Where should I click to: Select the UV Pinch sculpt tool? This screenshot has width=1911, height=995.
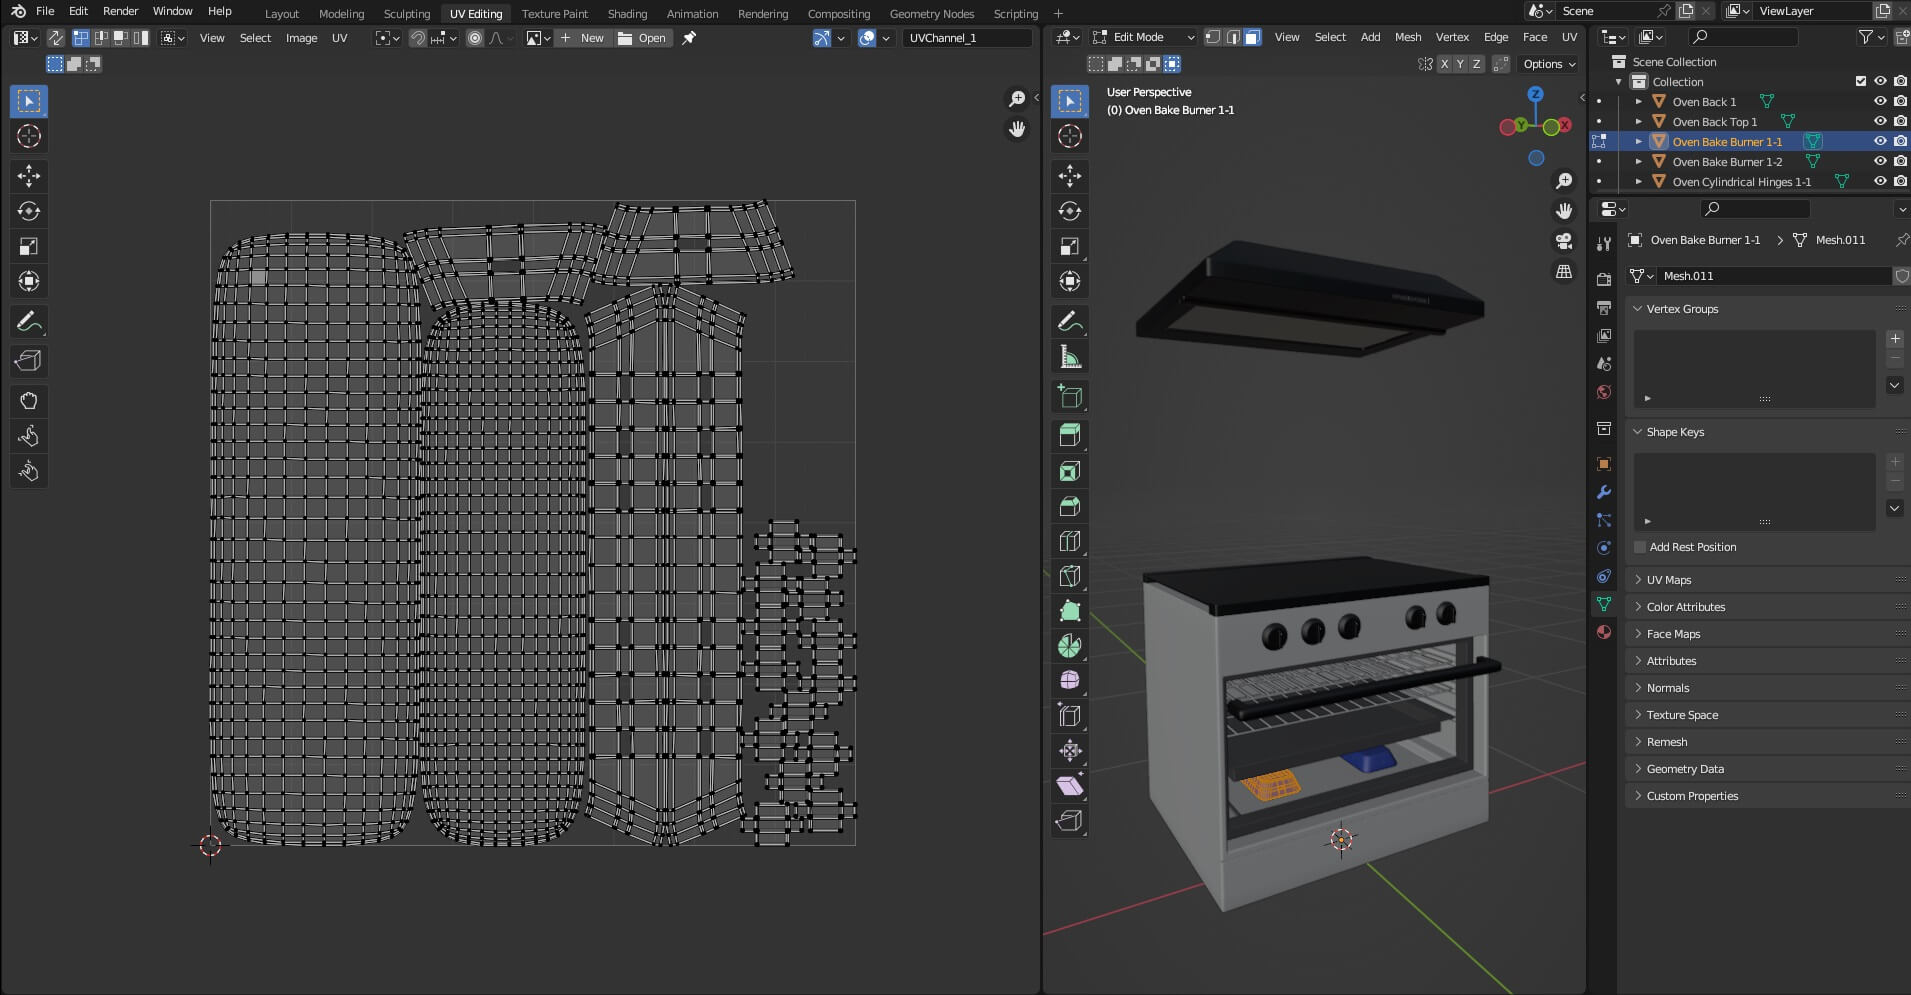coord(29,471)
